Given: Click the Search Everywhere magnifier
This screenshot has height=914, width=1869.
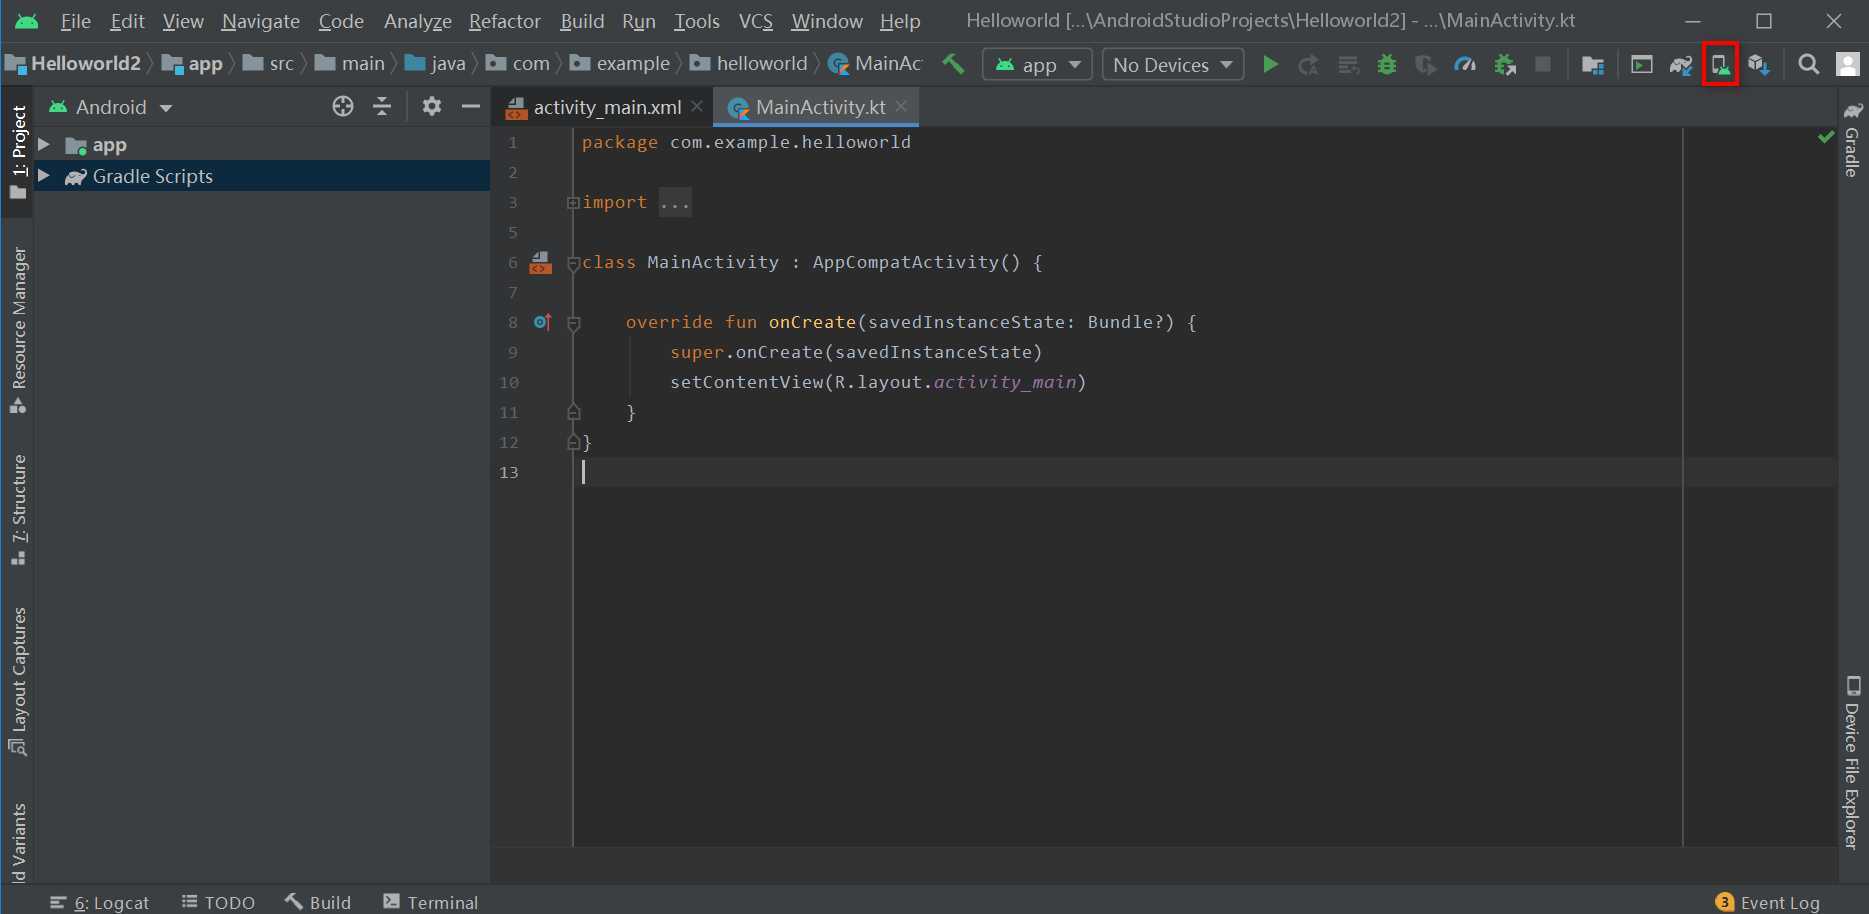Looking at the screenshot, I should coord(1808,65).
